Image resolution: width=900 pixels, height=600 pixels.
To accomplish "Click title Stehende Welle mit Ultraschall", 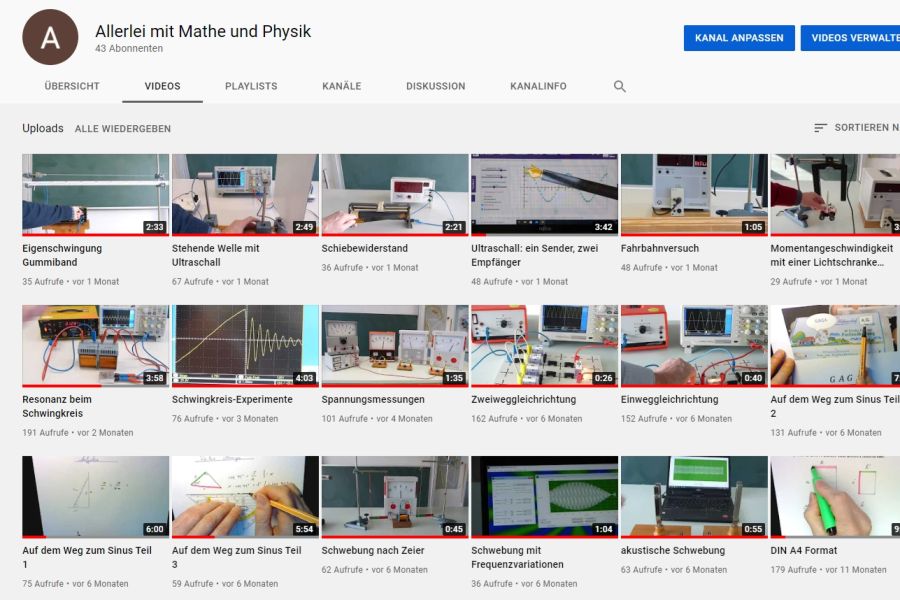I will [x=215, y=255].
